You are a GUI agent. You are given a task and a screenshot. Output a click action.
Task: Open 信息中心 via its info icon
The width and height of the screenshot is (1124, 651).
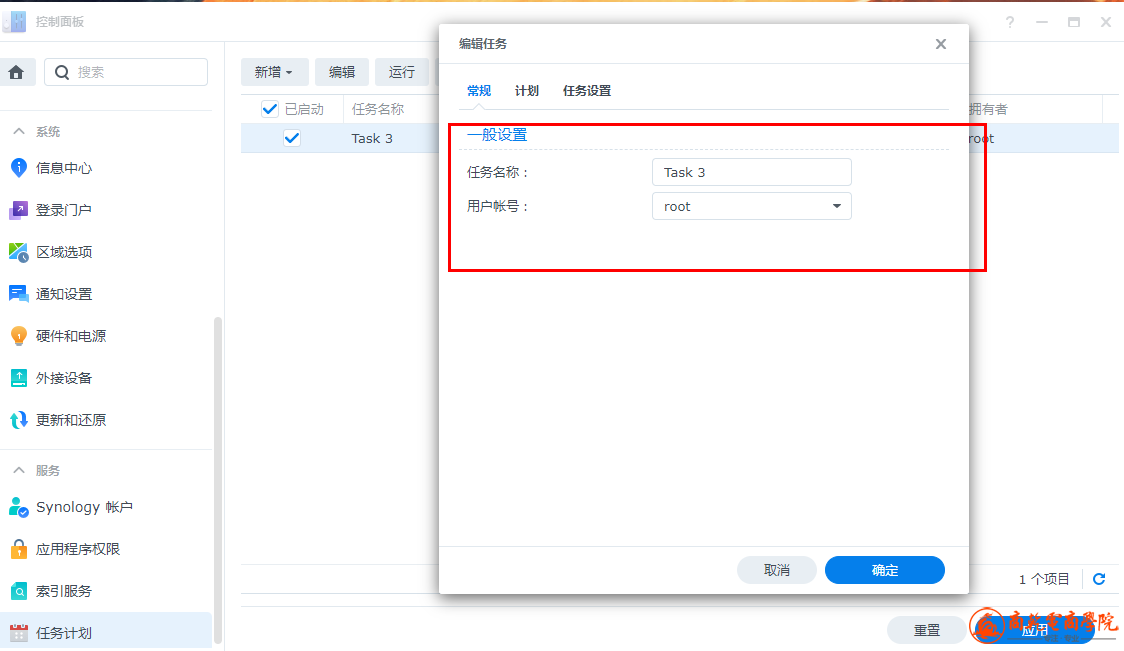coord(18,168)
